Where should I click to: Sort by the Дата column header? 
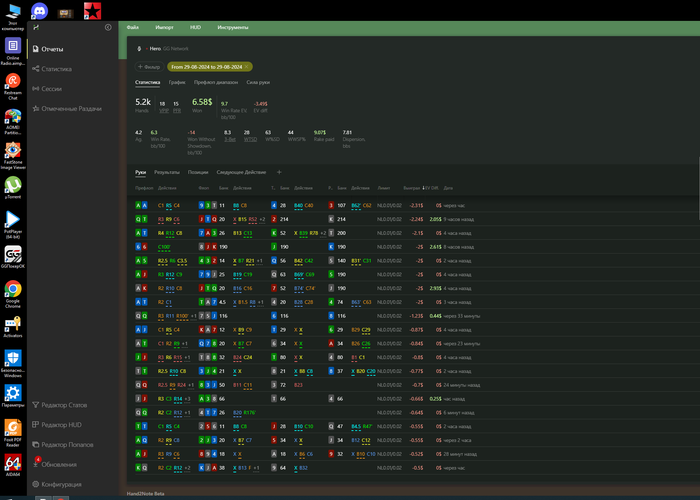[448, 188]
